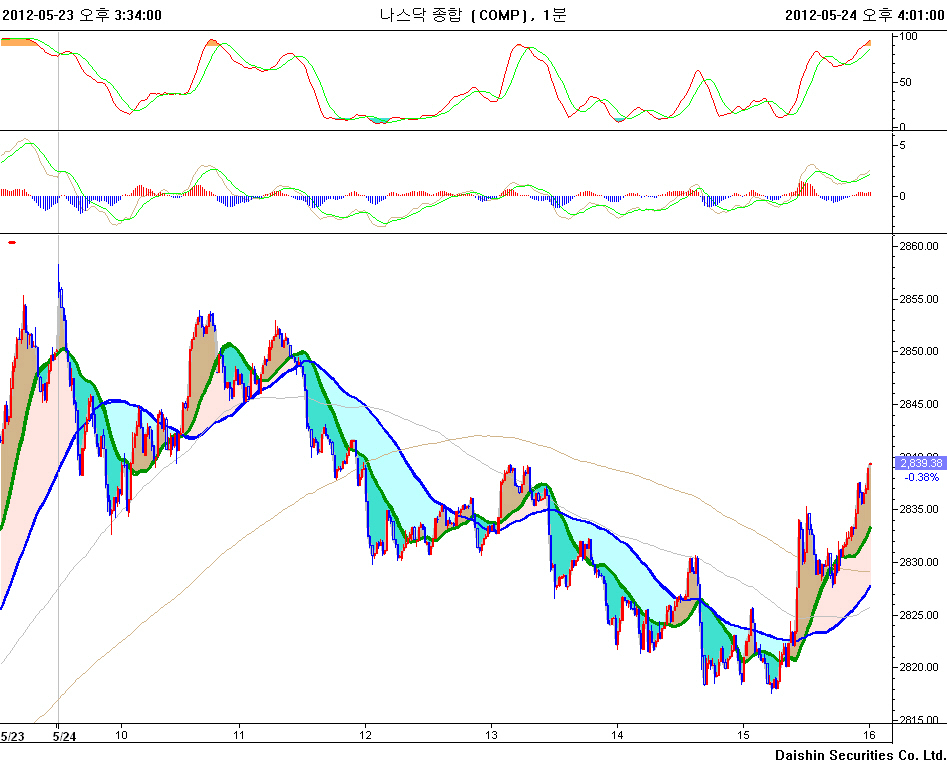Click the orange overbought area at stochastic panel's left edge
This screenshot has width=947, height=767.
[x=18, y=42]
